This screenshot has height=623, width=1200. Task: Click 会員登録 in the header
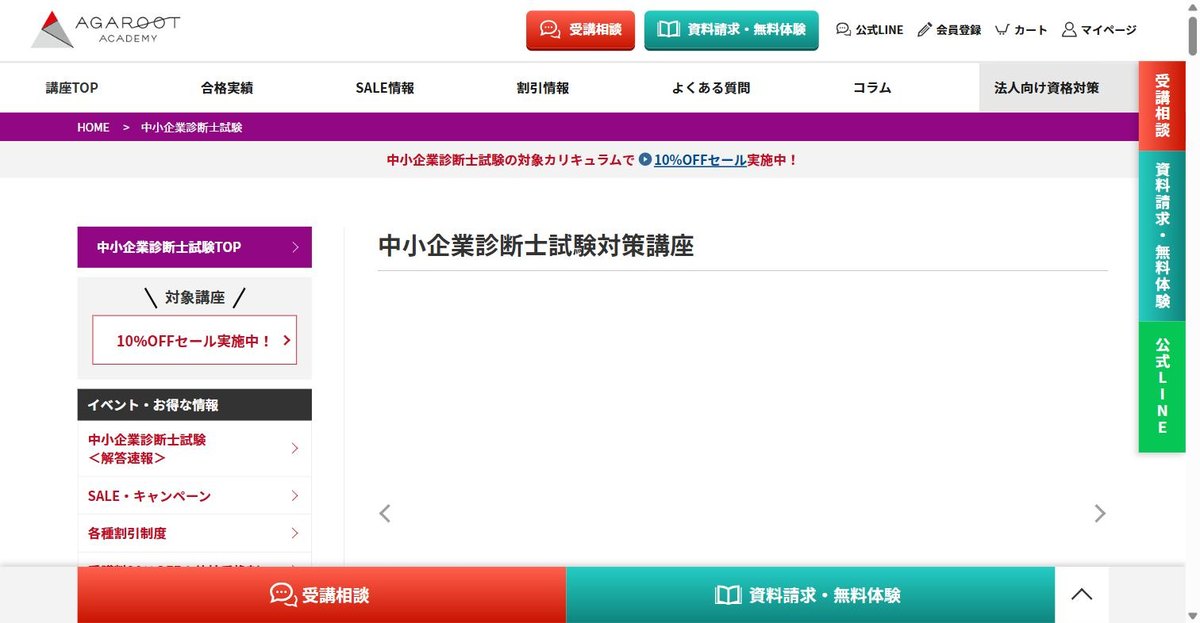(x=949, y=30)
